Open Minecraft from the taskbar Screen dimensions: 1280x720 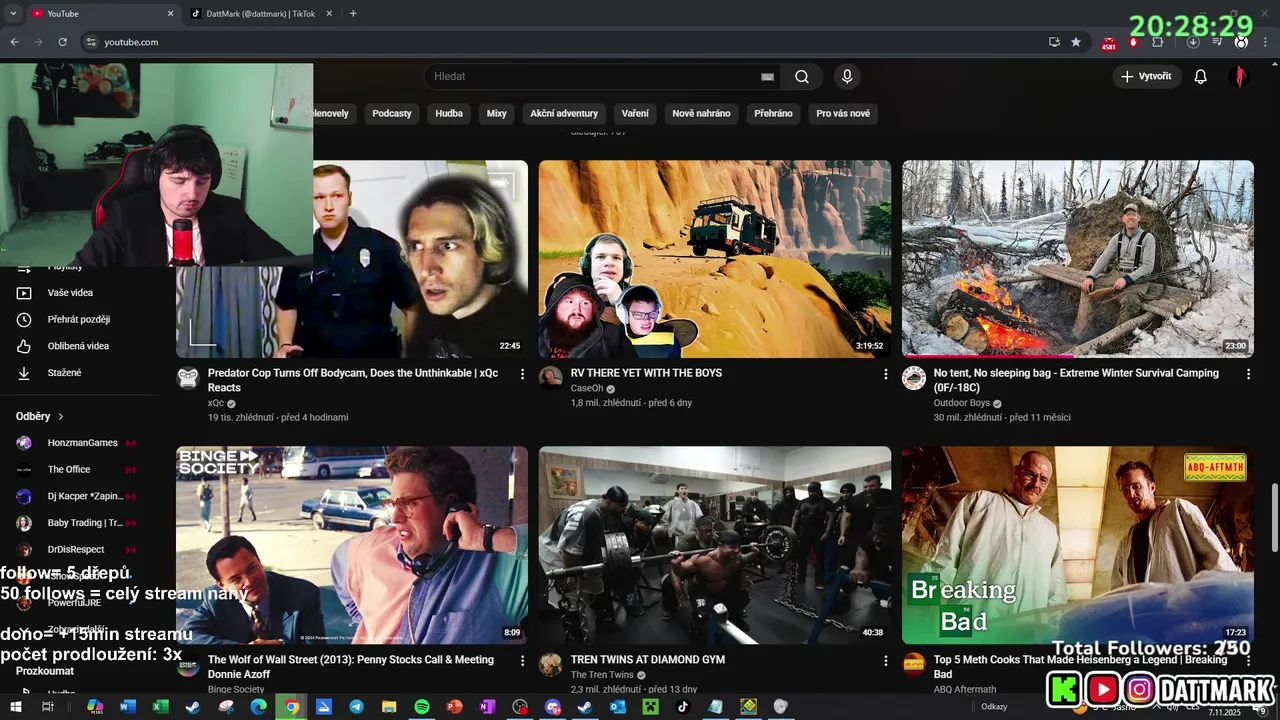pyautogui.click(x=650, y=707)
